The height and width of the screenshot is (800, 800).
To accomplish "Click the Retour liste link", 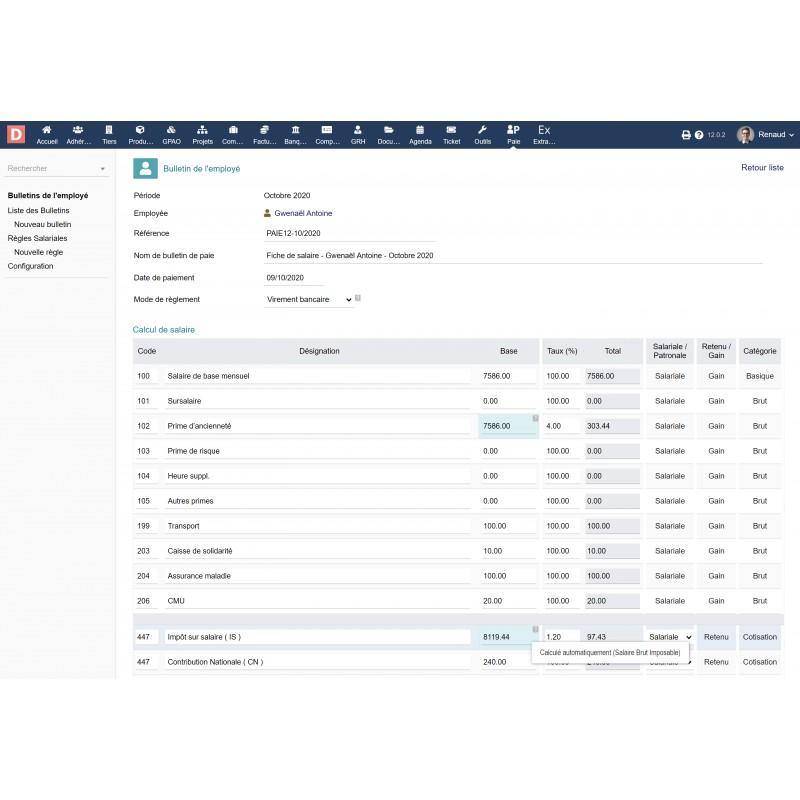I will [x=762, y=168].
